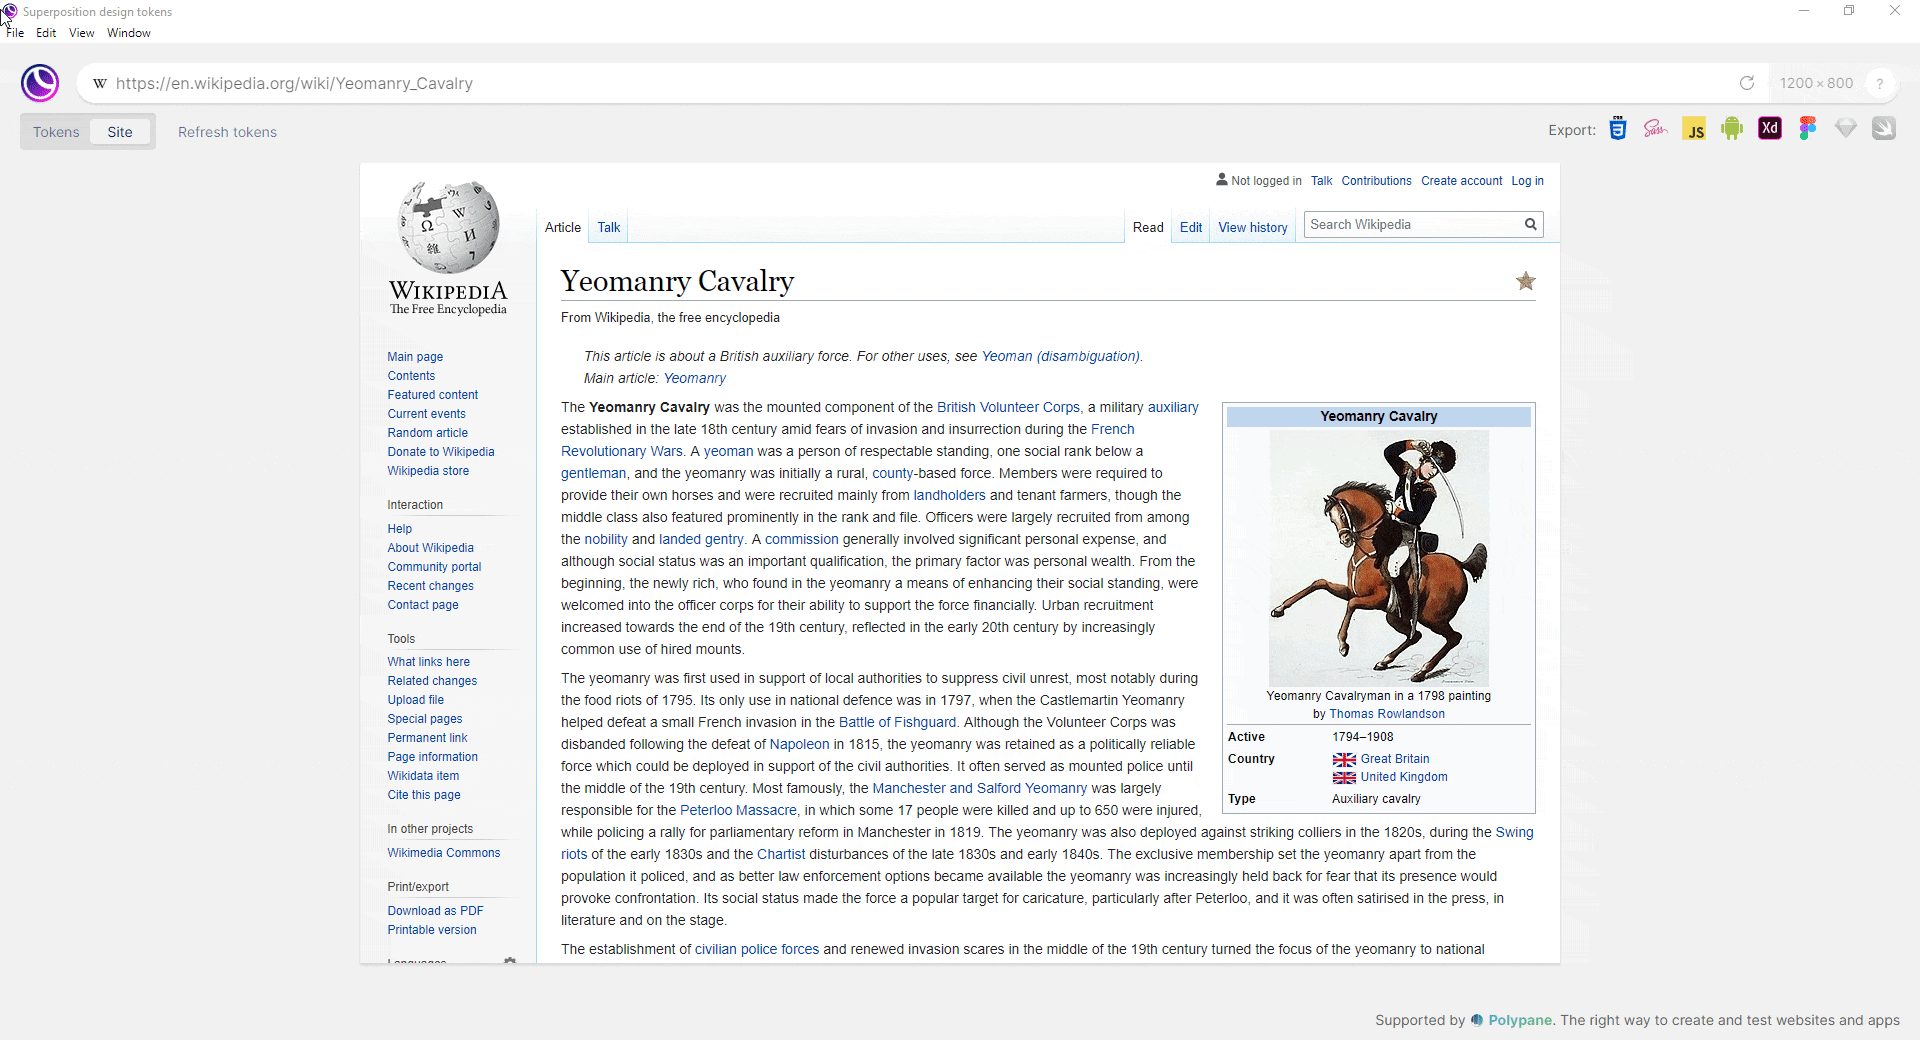Focus the Search Wikipedia field
Screen dimensions: 1920x1040
1413,225
